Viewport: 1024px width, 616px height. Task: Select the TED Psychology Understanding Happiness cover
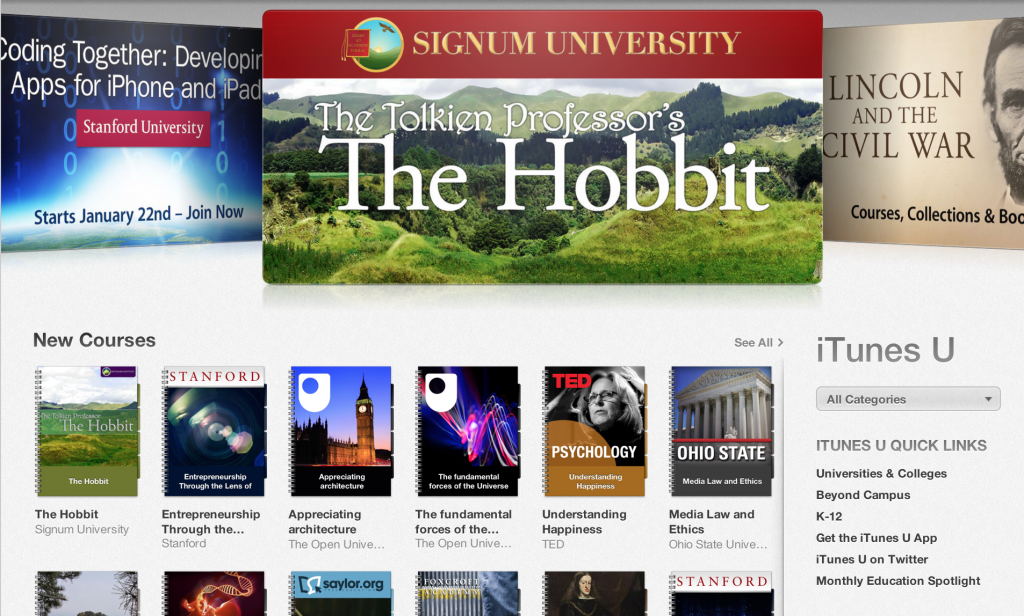594,431
